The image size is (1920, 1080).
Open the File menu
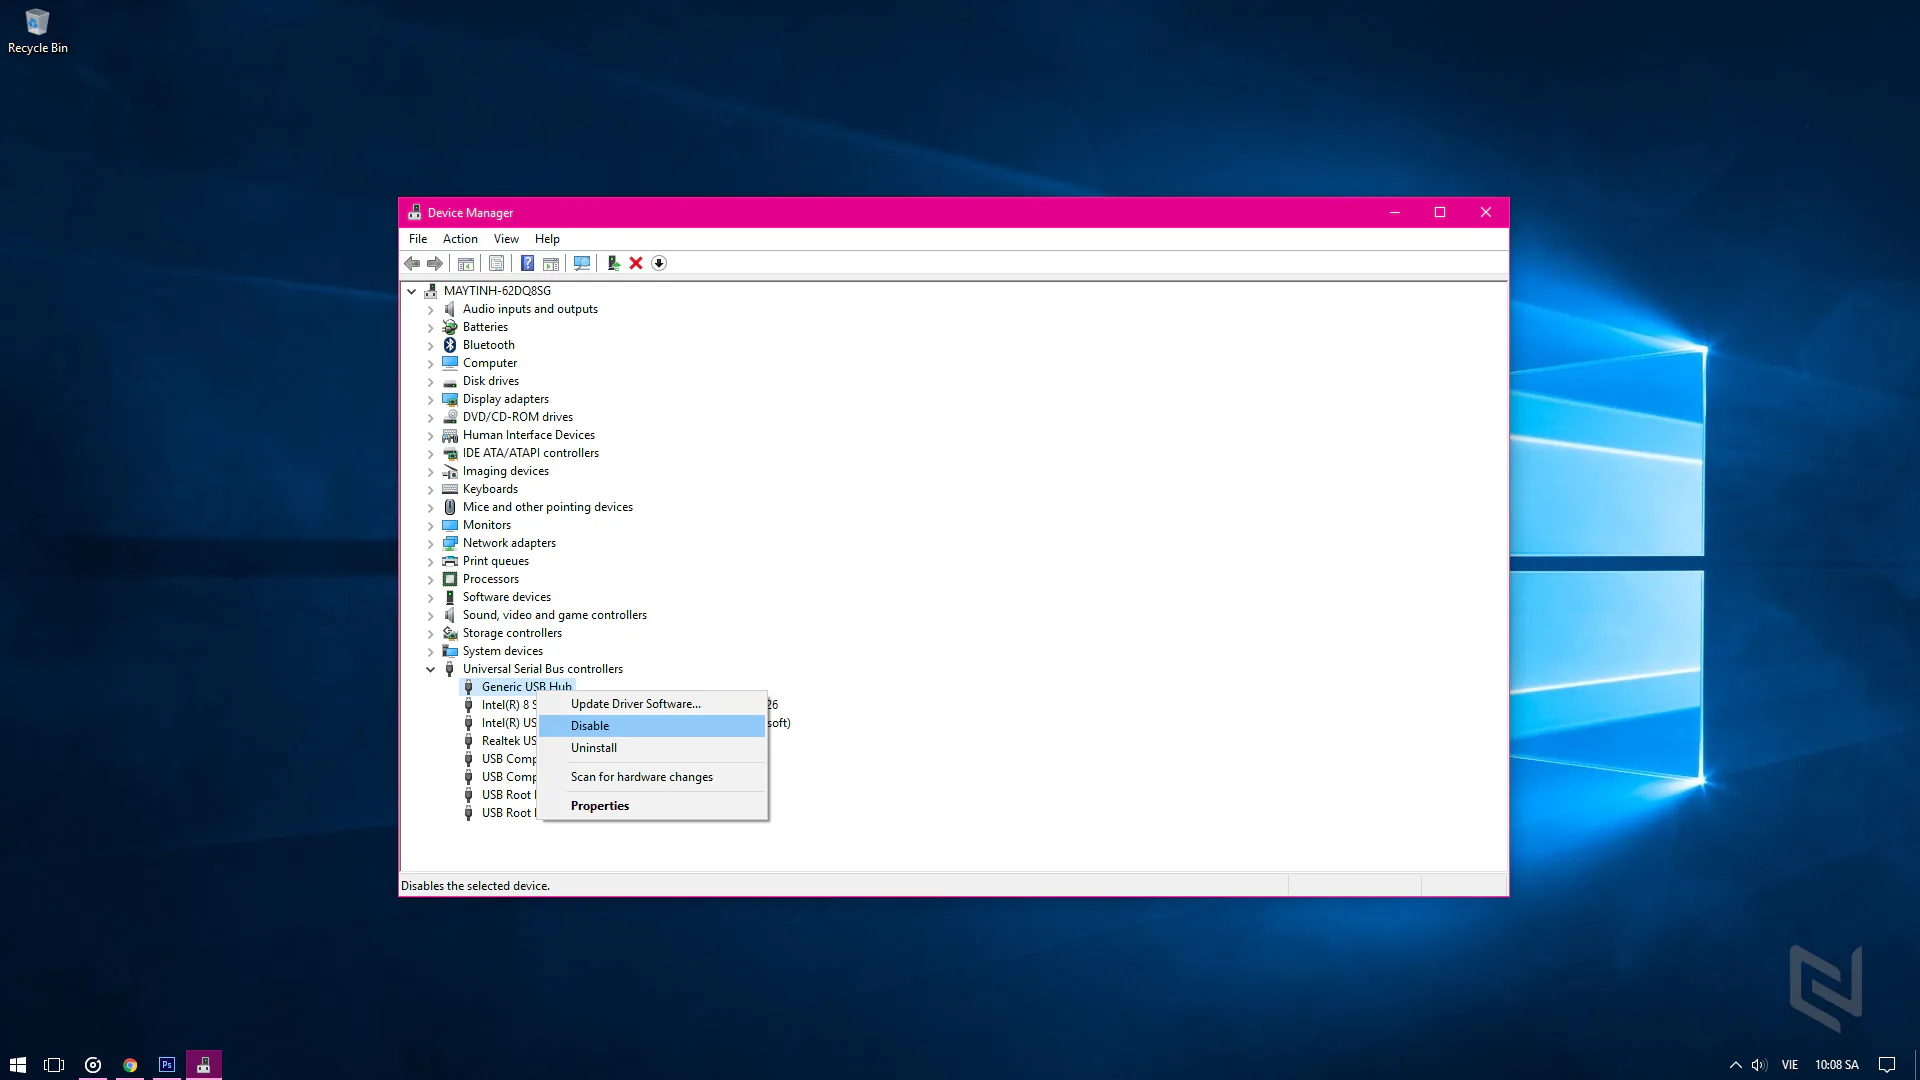418,239
